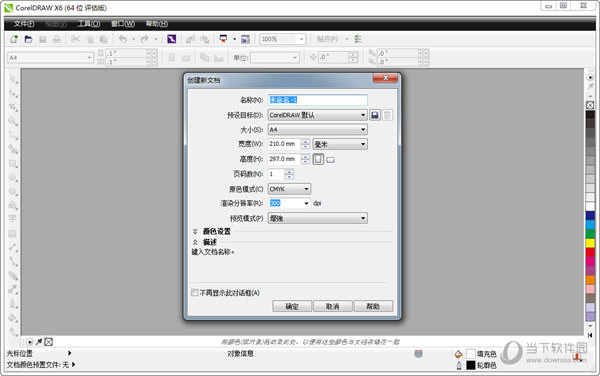Click the New document icon in toolbar
Image resolution: width=600 pixels, height=376 pixels.
click(x=14, y=39)
